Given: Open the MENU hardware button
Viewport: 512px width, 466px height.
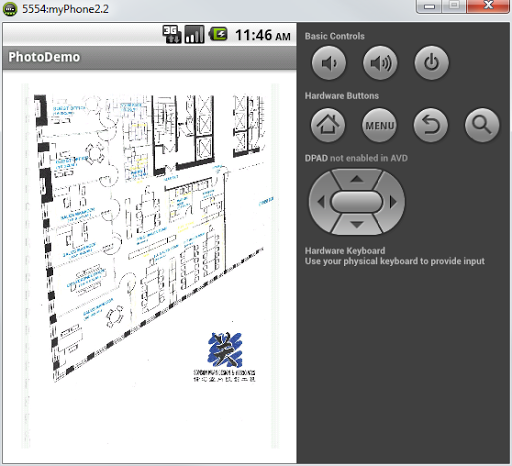Looking at the screenshot, I should point(379,125).
